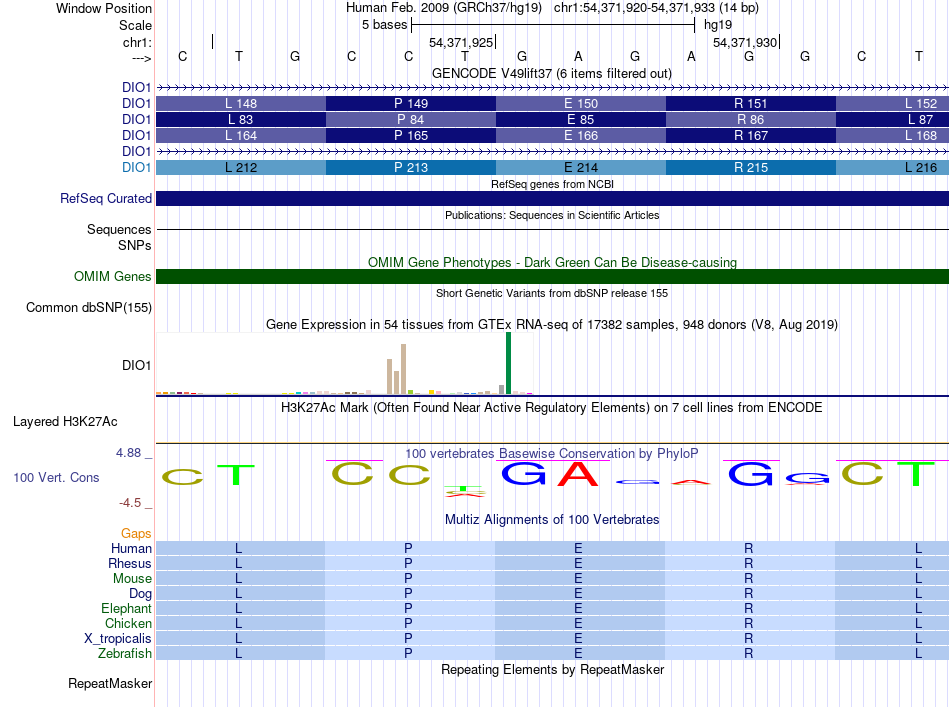Click the Elephant alignment row label

(126, 609)
